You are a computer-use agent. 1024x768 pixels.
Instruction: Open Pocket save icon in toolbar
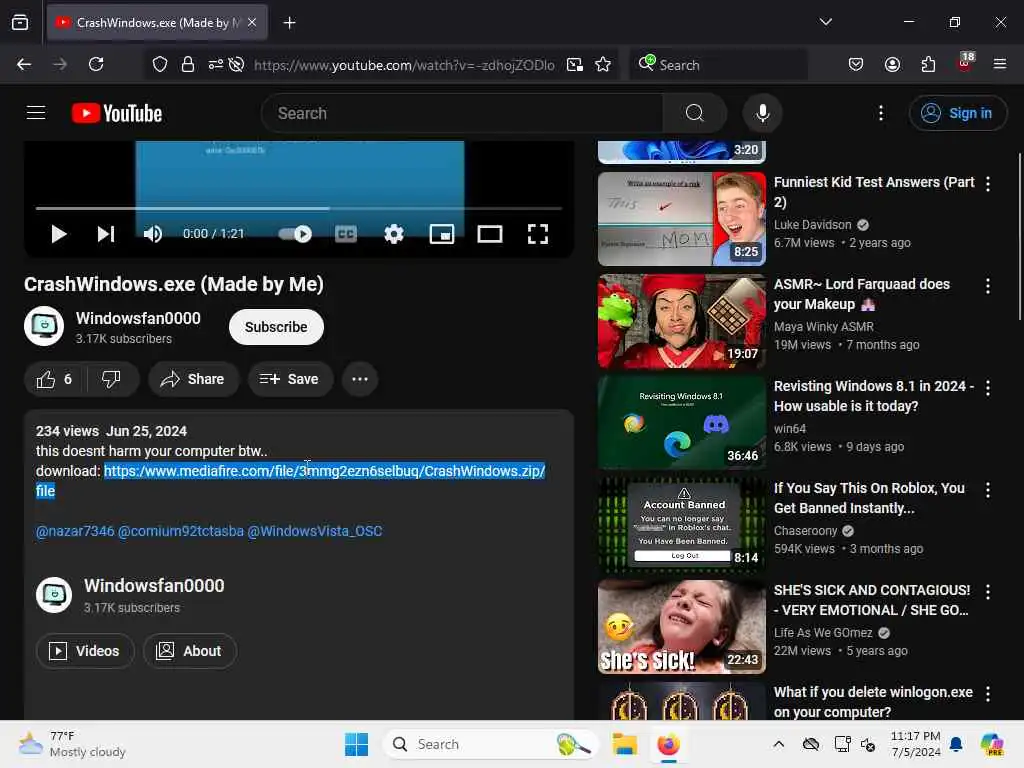(856, 64)
